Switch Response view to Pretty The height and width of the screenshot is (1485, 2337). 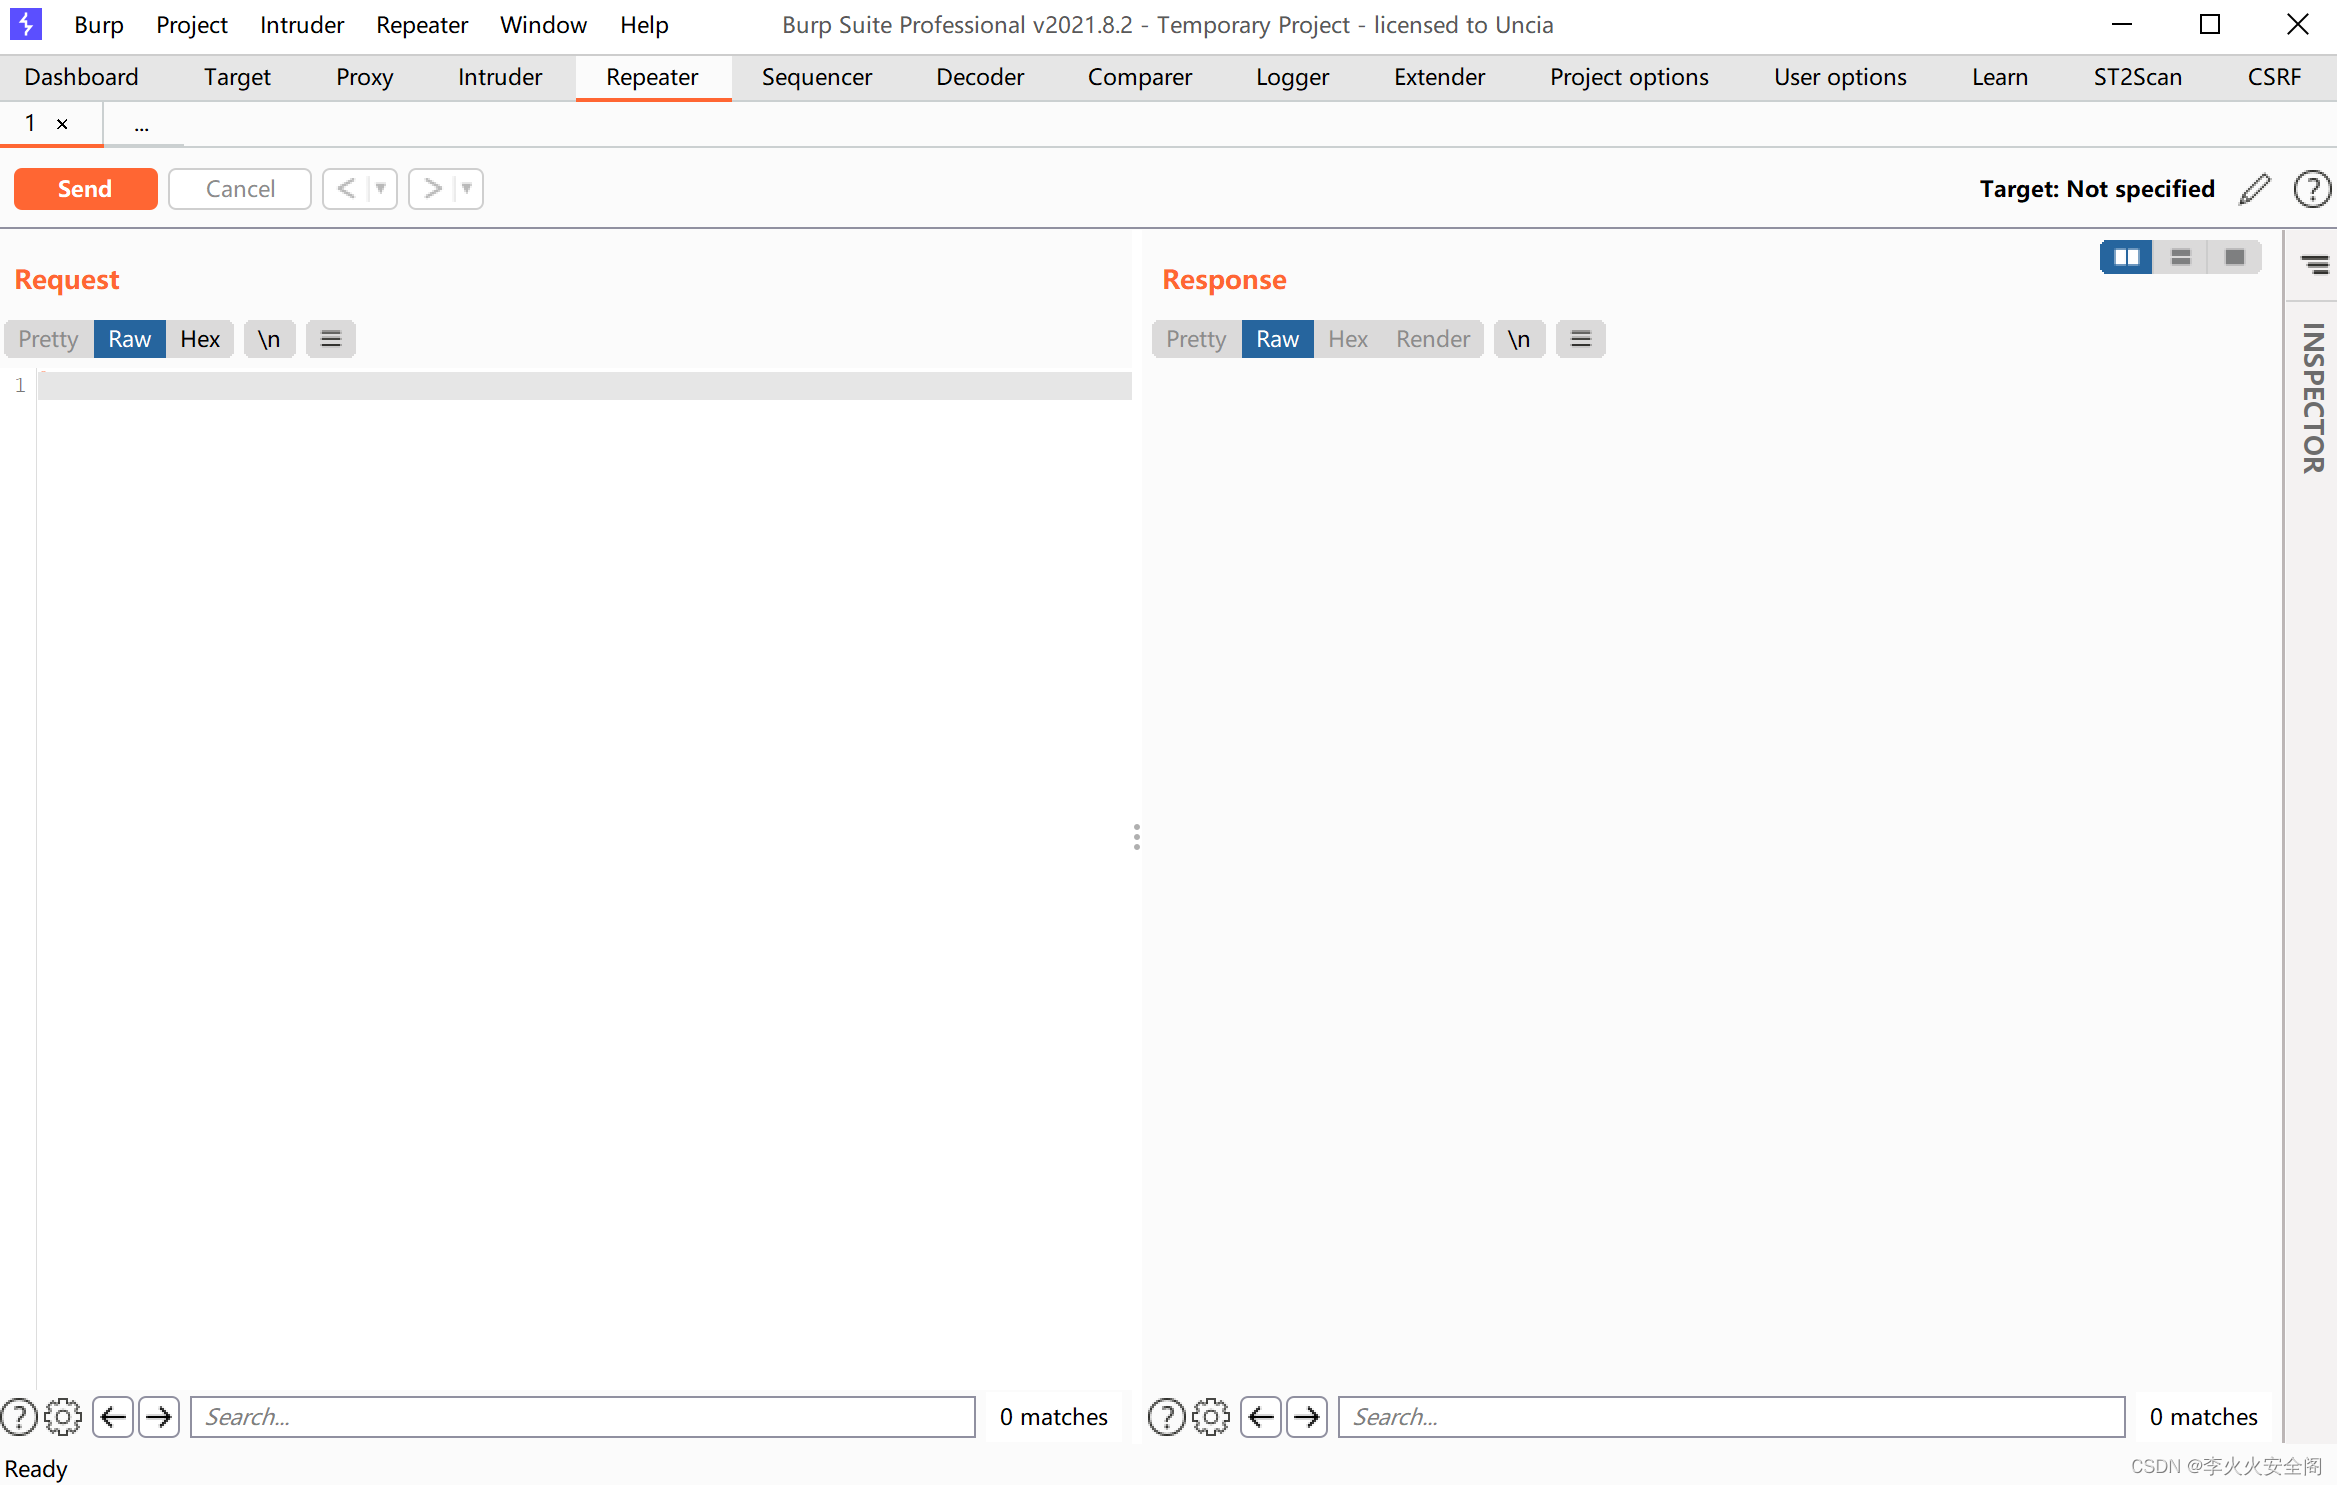coord(1196,339)
